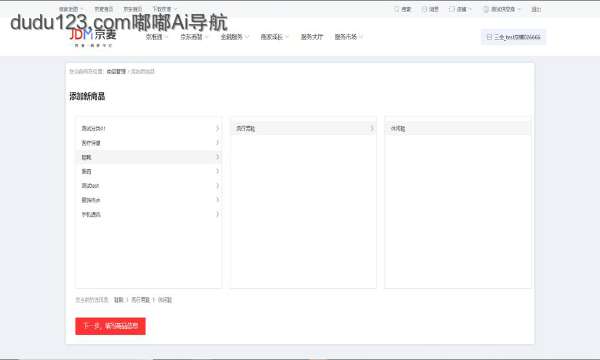
Task: Click the account avatar icon in top bar
Action: 486,9
